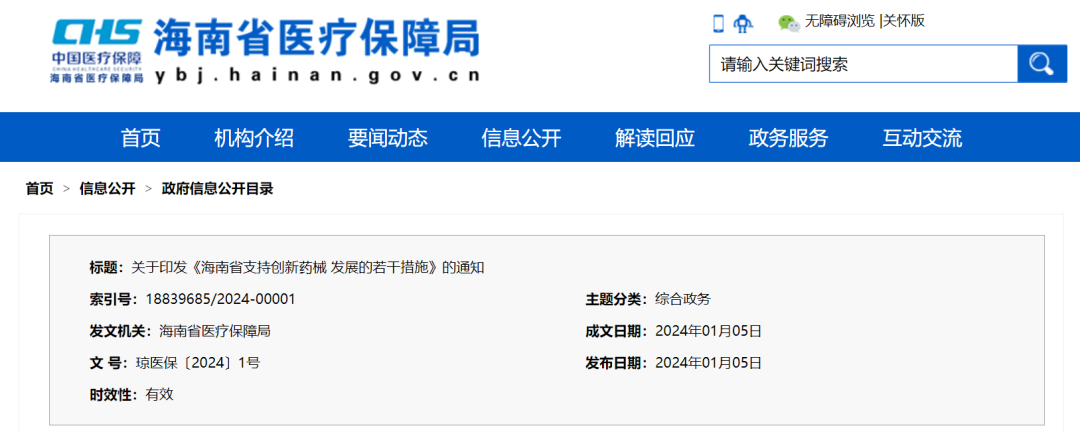Select 要闻动态 in the nav bar
The image size is (1080, 432).
coord(387,138)
